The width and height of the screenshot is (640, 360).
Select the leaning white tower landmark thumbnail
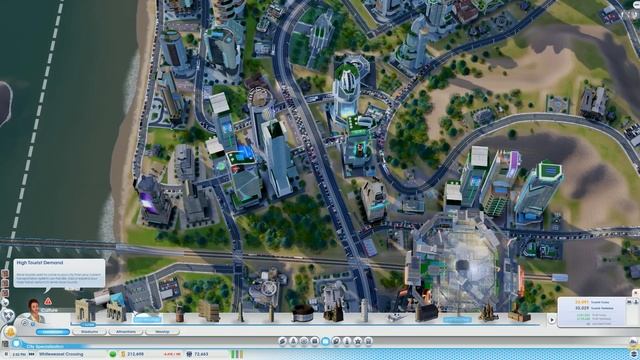(364, 310)
